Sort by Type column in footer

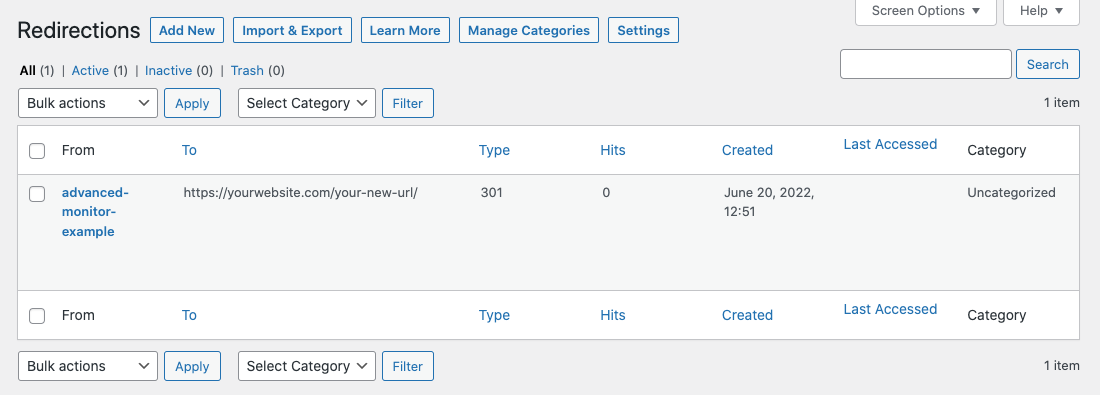494,315
